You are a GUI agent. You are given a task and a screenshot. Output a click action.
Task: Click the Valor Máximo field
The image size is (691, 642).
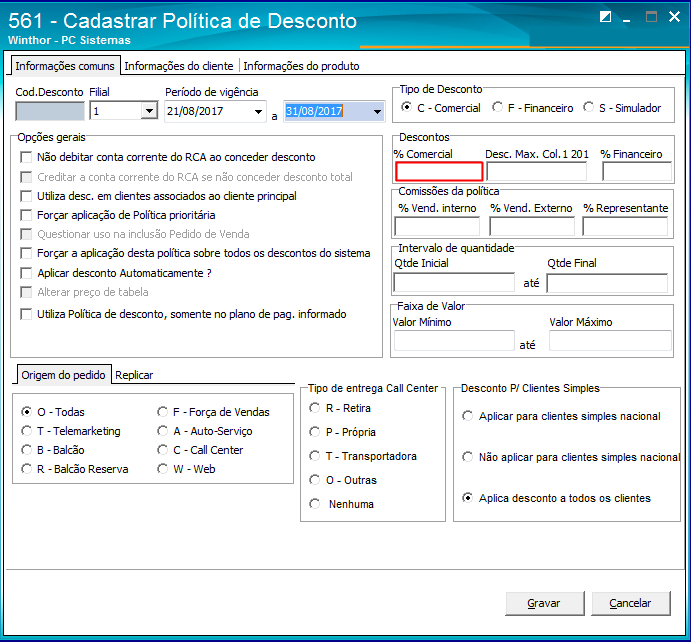click(x=610, y=341)
